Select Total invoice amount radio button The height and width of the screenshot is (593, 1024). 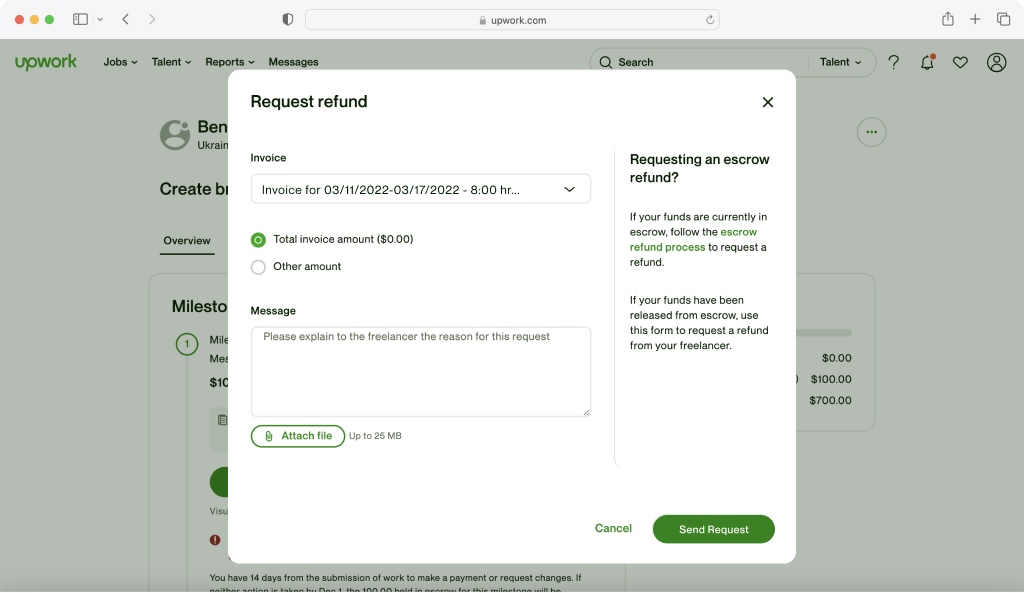coord(259,240)
